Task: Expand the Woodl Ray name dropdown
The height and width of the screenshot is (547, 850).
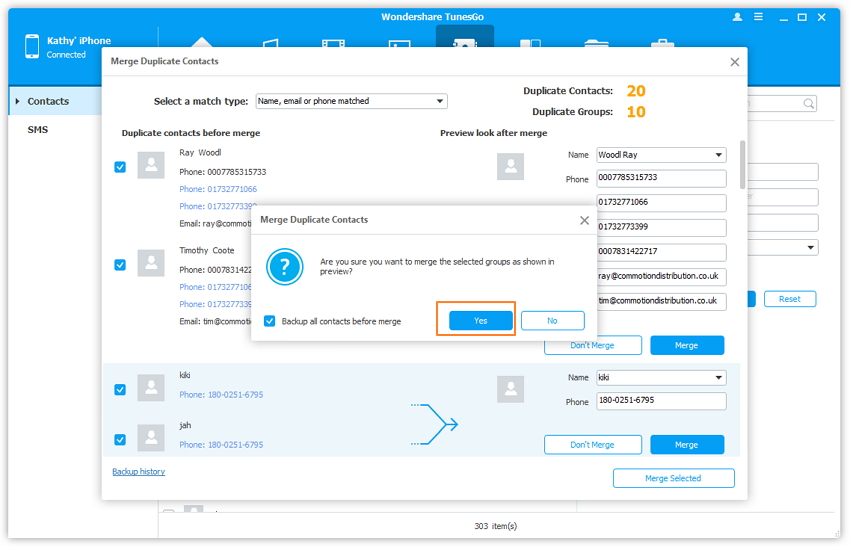Action: click(x=718, y=155)
